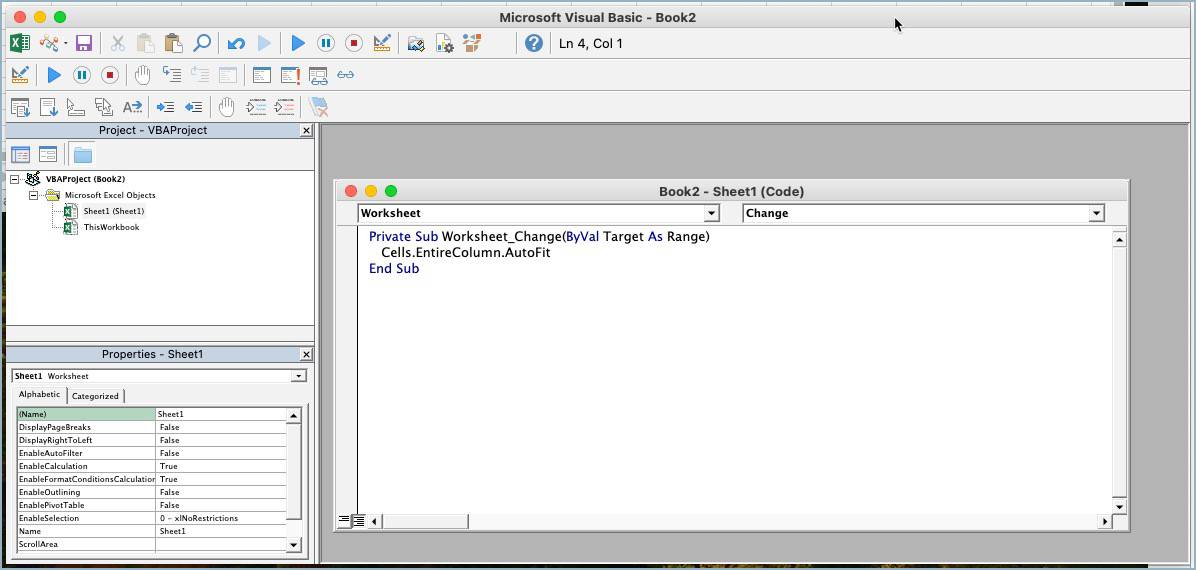
Task: Toggle breakpoint using the hand icon
Action: 143,75
